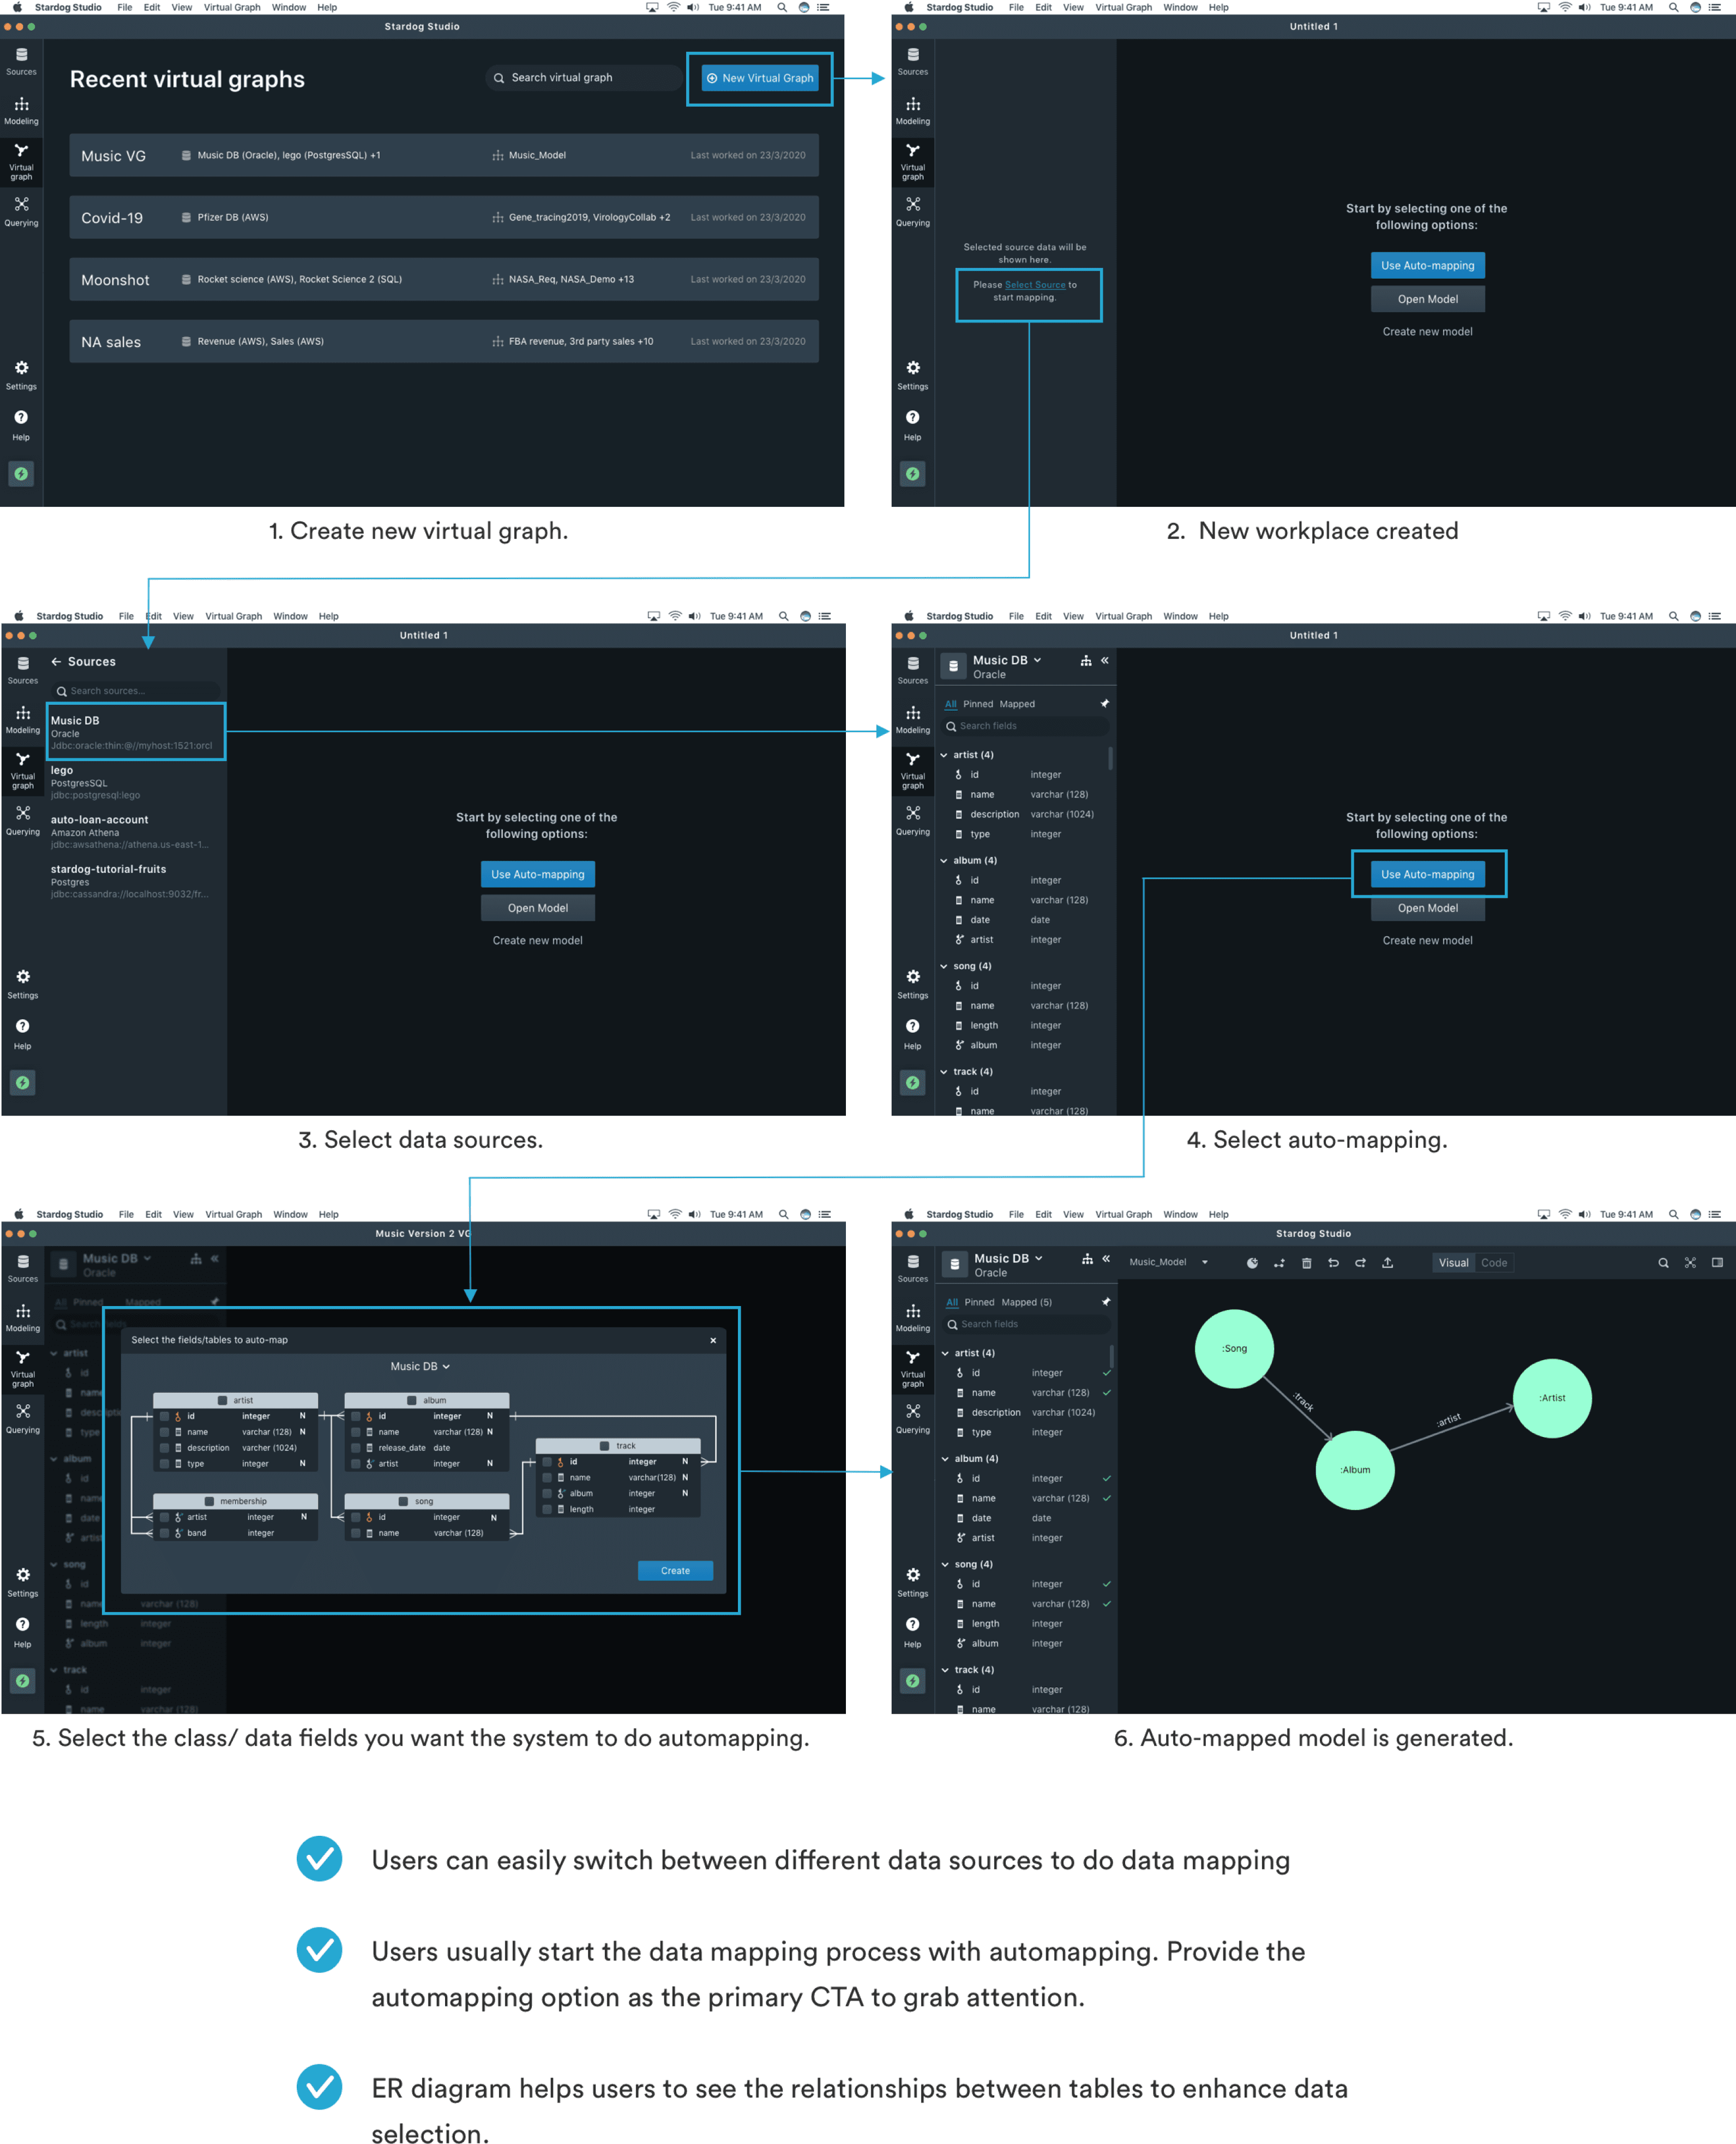Viewport: 1736px width, 2144px height.
Task: Click the back arrow next to Sources heading
Action: tap(57, 662)
